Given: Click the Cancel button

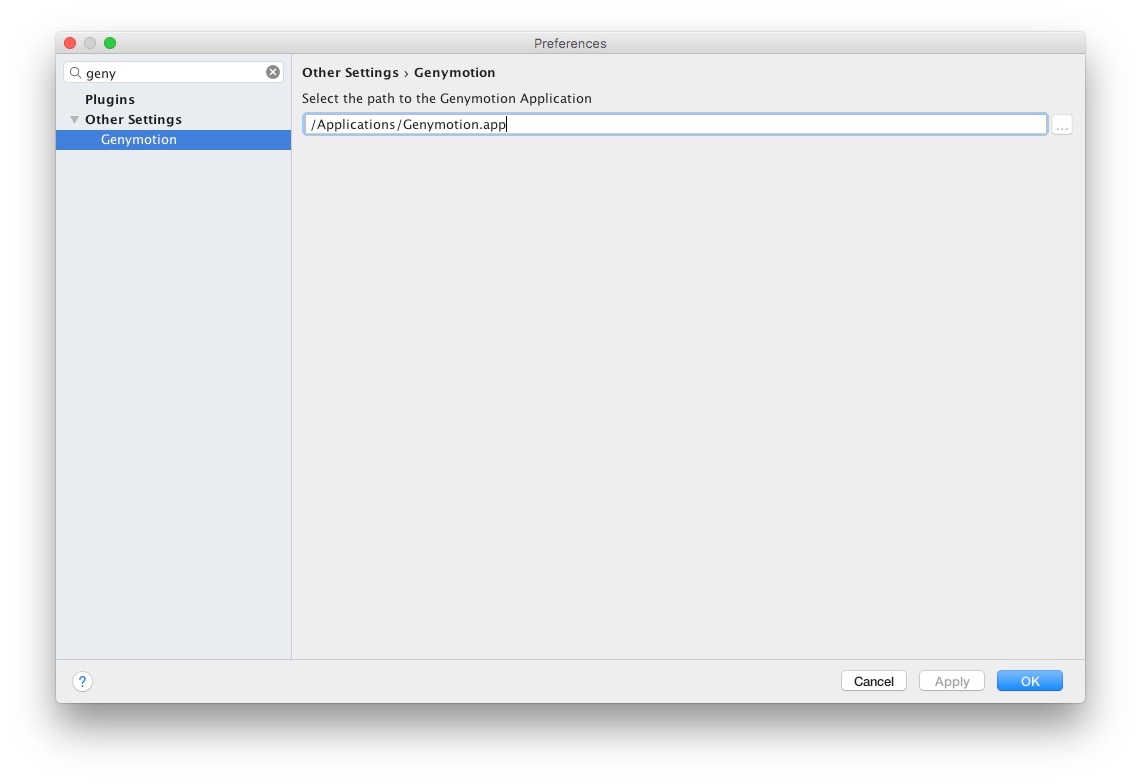Looking at the screenshot, I should point(873,681).
